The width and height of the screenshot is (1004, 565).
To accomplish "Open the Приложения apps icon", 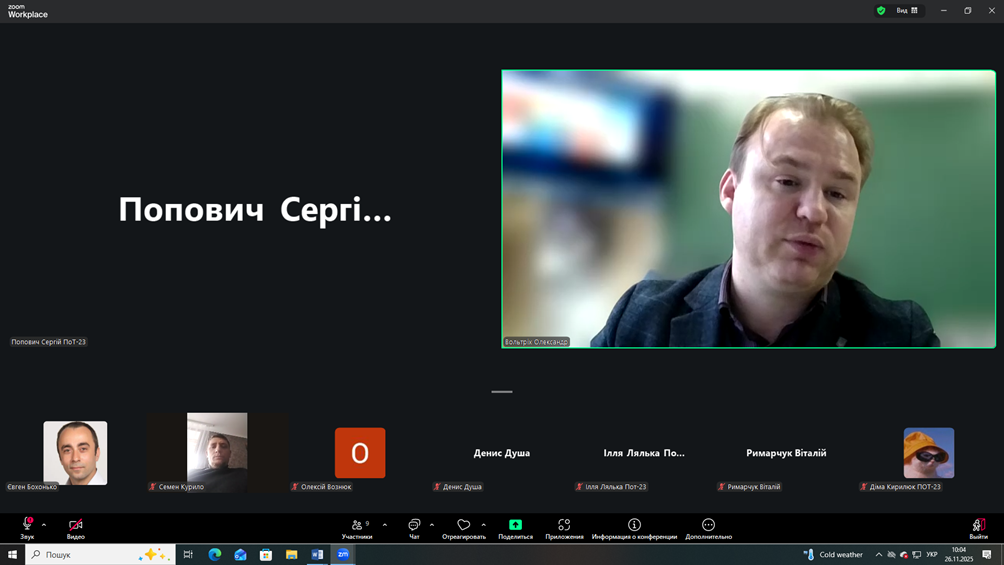I will click(x=564, y=525).
